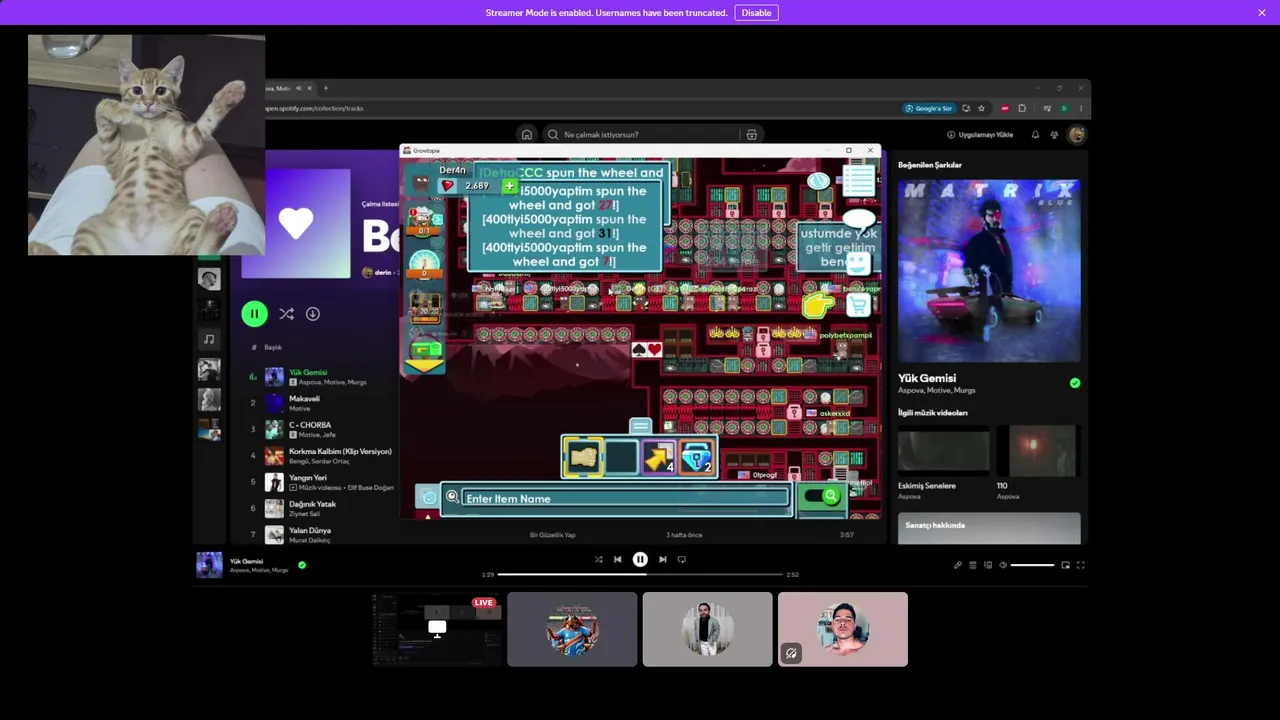Click now-playing album art in player bar
This screenshot has width=1280, height=720.
[209, 565]
